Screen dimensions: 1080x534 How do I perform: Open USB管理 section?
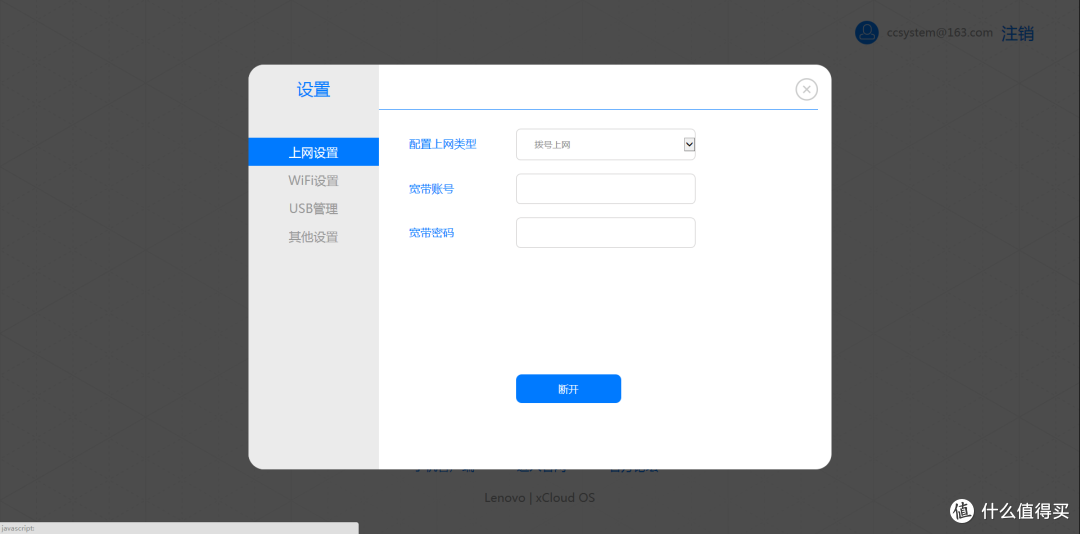point(313,209)
